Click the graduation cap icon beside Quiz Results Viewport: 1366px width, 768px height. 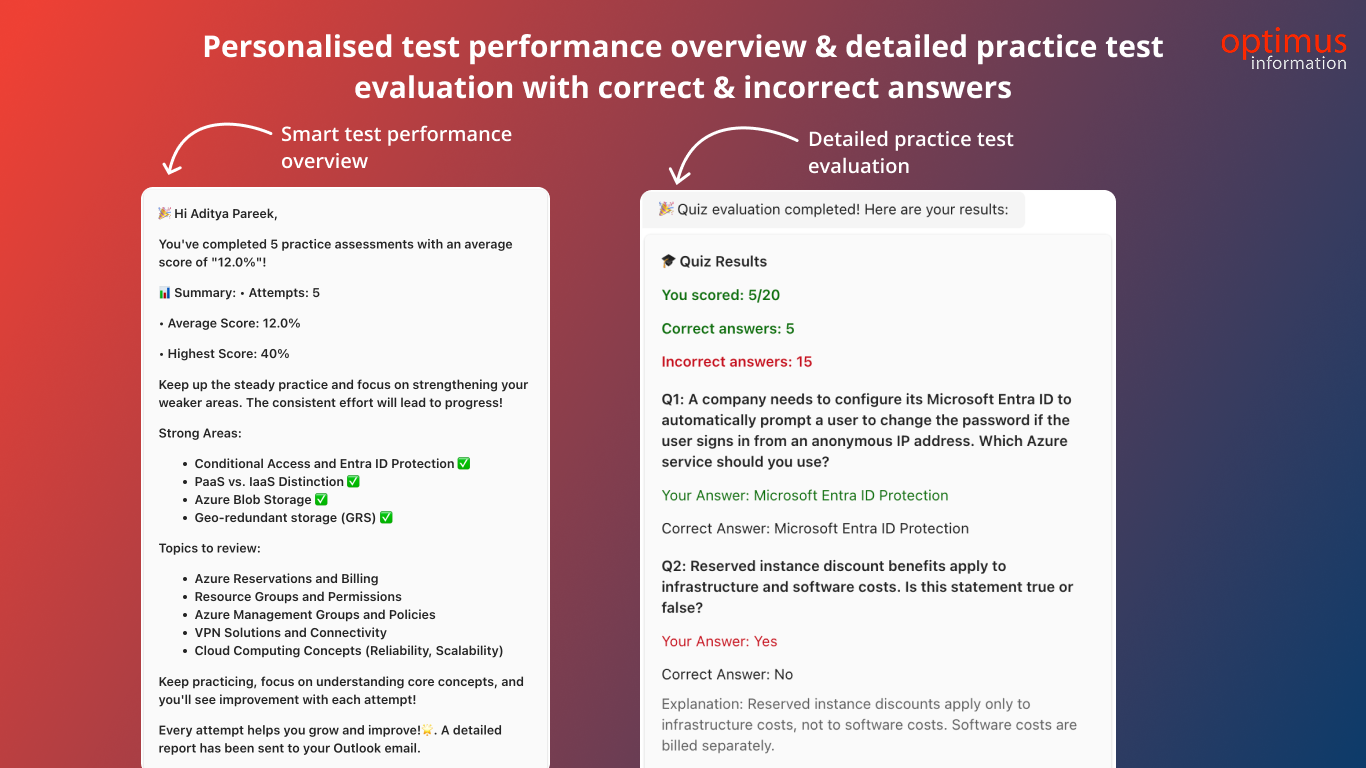point(669,261)
